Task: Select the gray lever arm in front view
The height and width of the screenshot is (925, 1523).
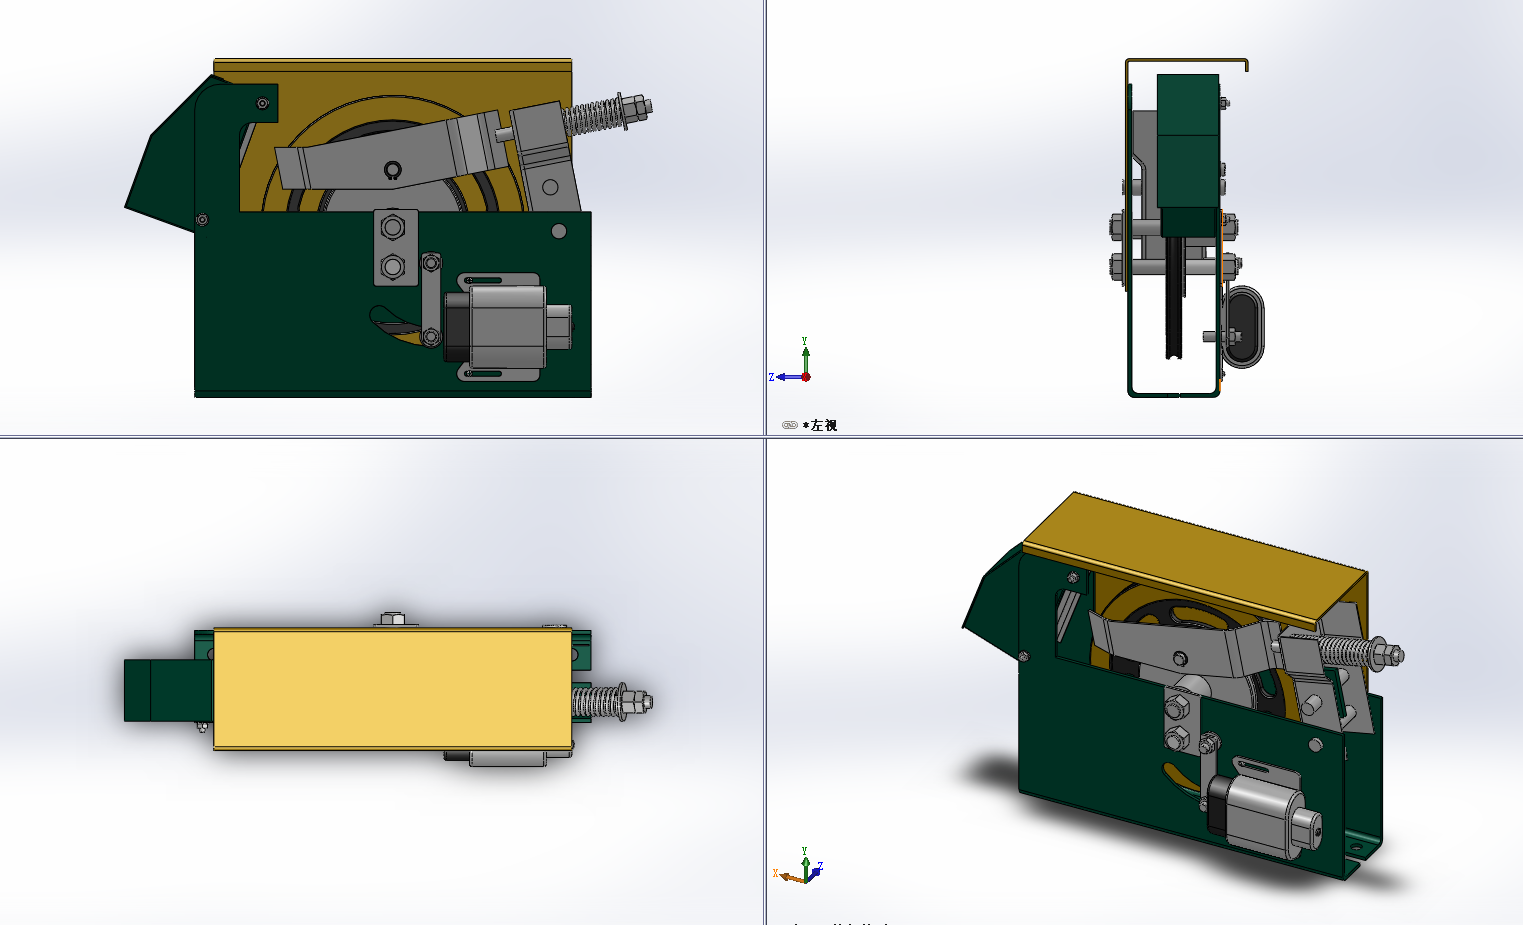Action: [390, 155]
